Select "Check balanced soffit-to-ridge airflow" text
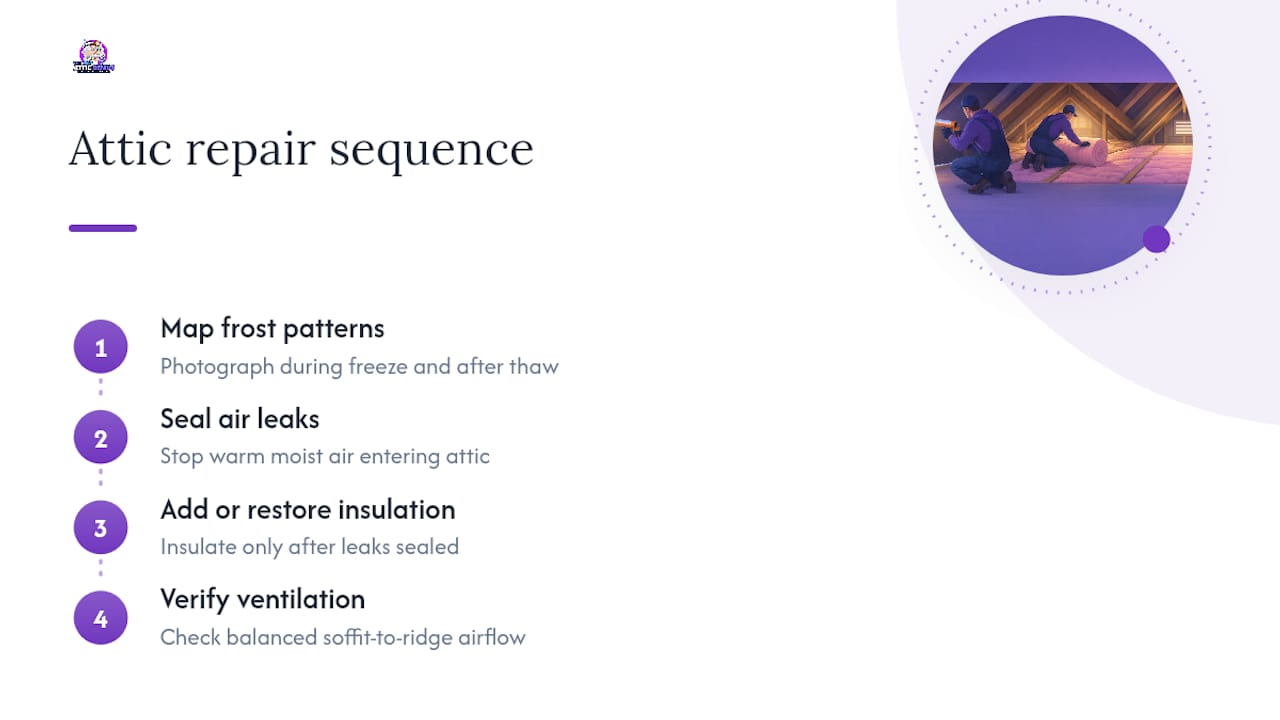This screenshot has width=1280, height=720. [343, 637]
